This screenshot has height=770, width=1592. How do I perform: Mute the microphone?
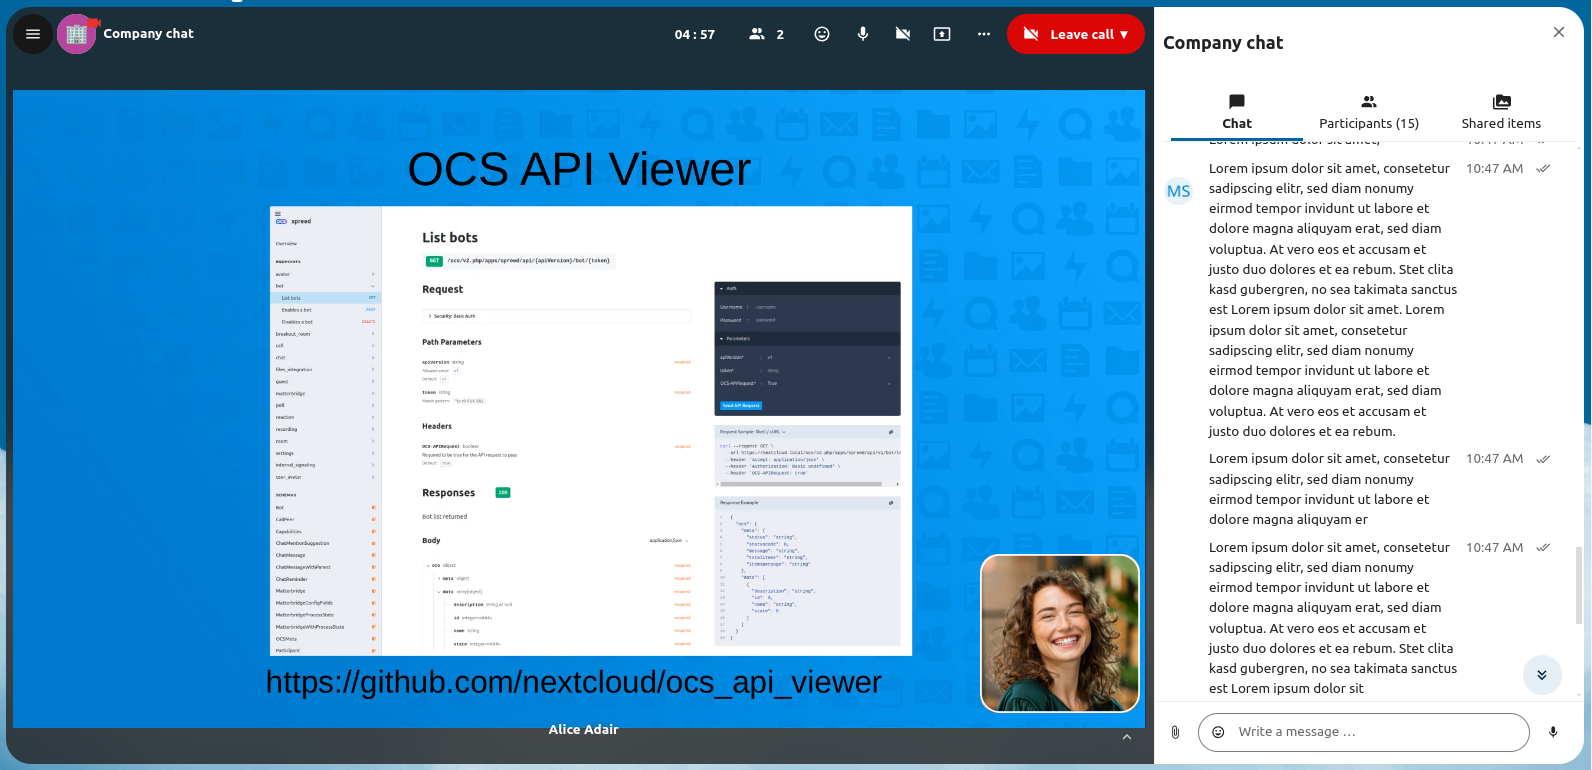coord(863,34)
